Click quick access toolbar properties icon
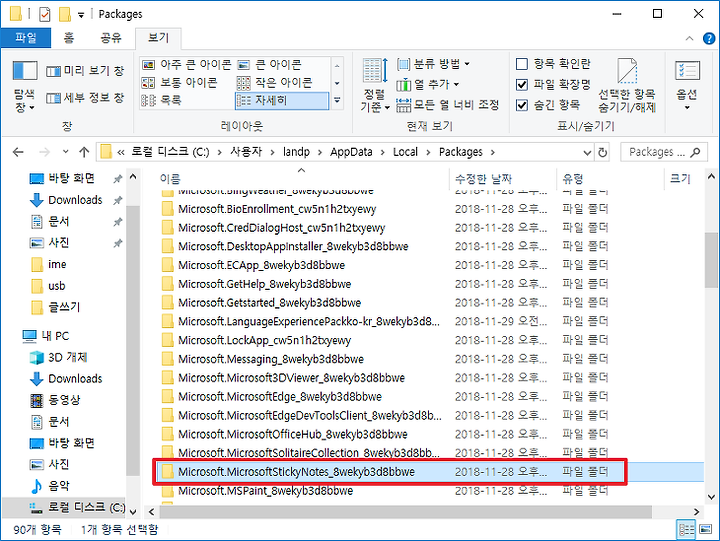The image size is (720, 541). point(44,14)
